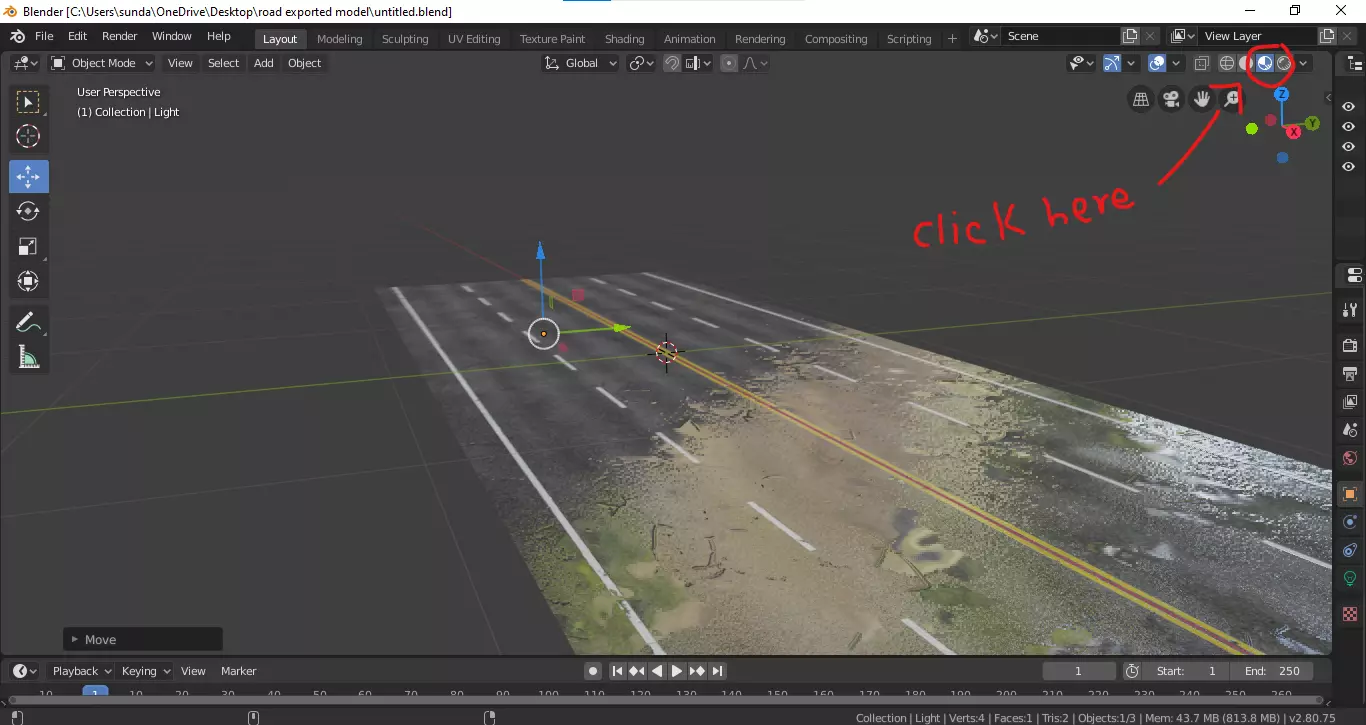Toggle snapping magnet
This screenshot has height=725, width=1366.
[x=672, y=63]
